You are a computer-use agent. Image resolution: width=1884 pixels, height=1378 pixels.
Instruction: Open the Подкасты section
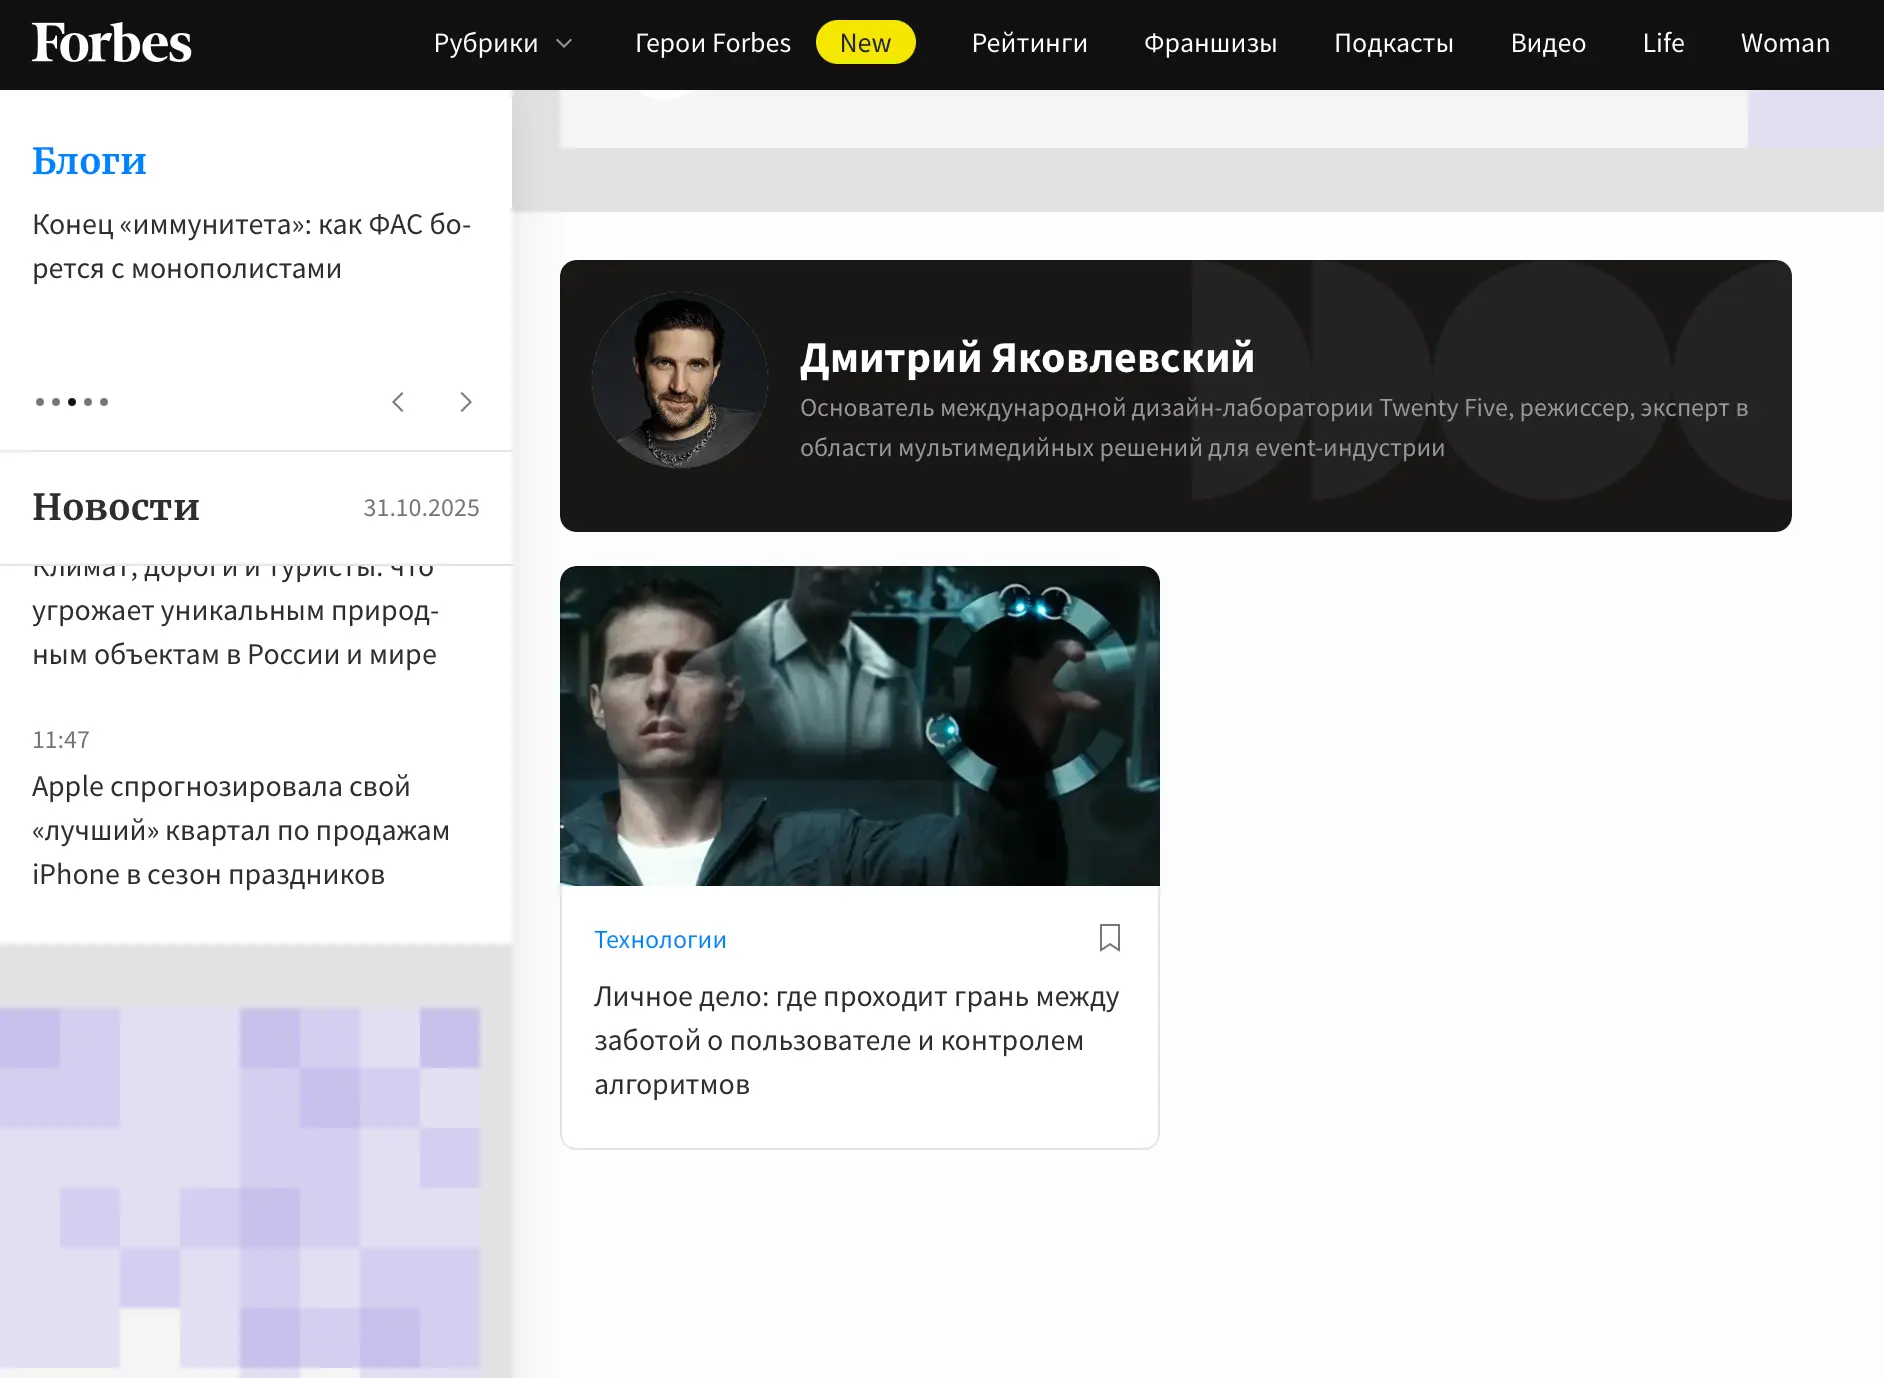tap(1393, 43)
